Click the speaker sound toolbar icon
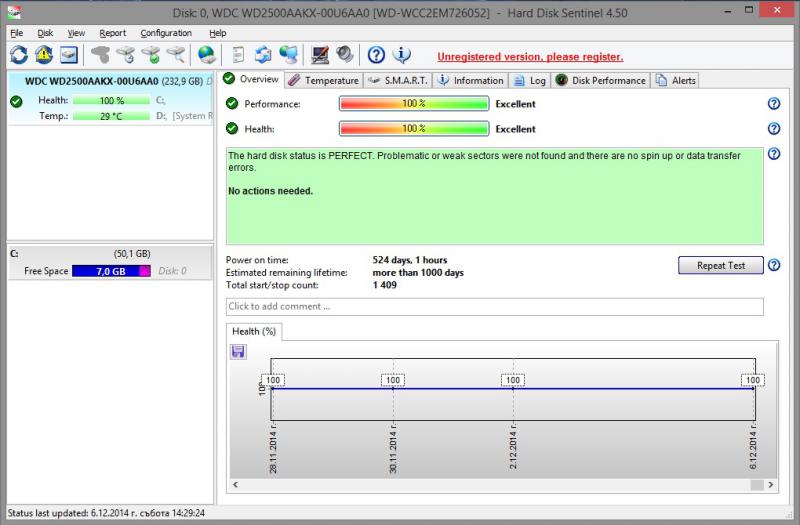The image size is (800, 525). pyautogui.click(x=345, y=55)
